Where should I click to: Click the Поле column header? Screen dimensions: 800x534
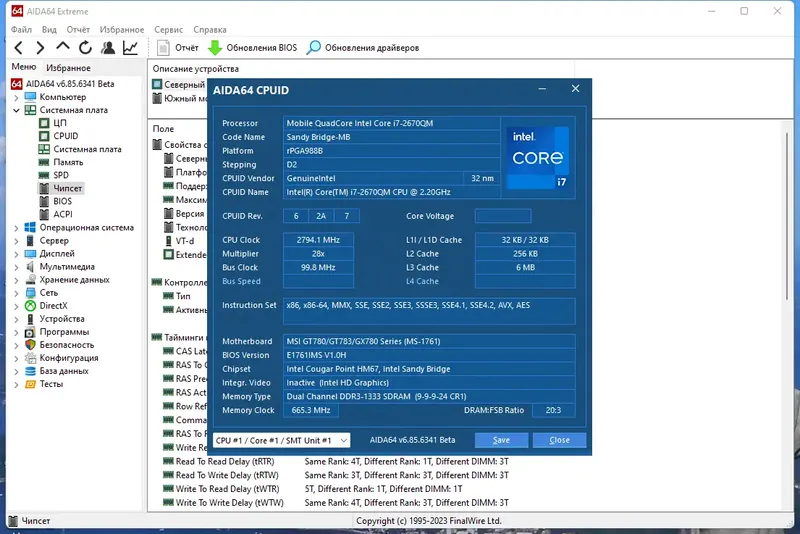point(163,129)
